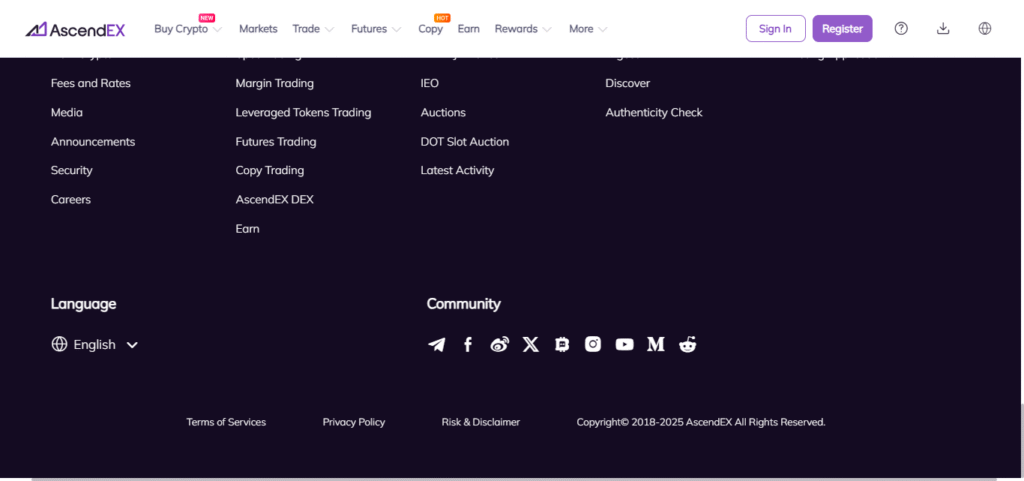Open the Fees and Rates link

tap(91, 84)
